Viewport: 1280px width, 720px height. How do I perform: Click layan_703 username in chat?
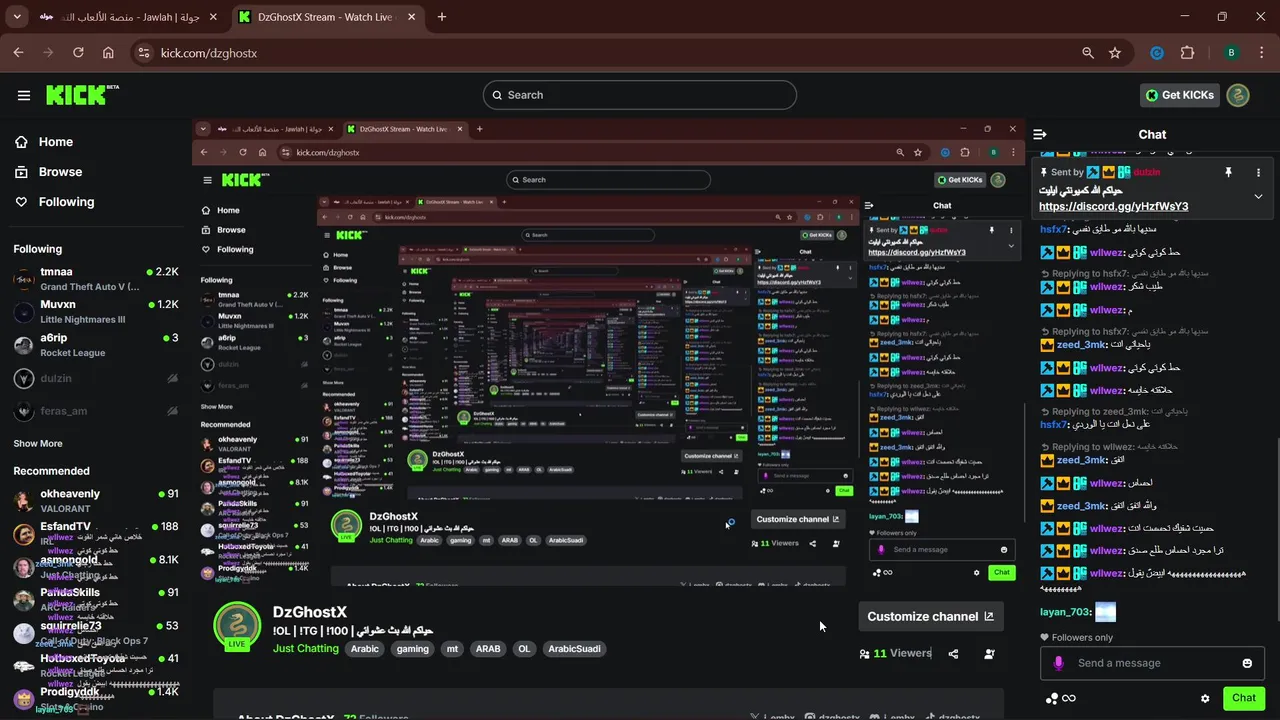1065,612
